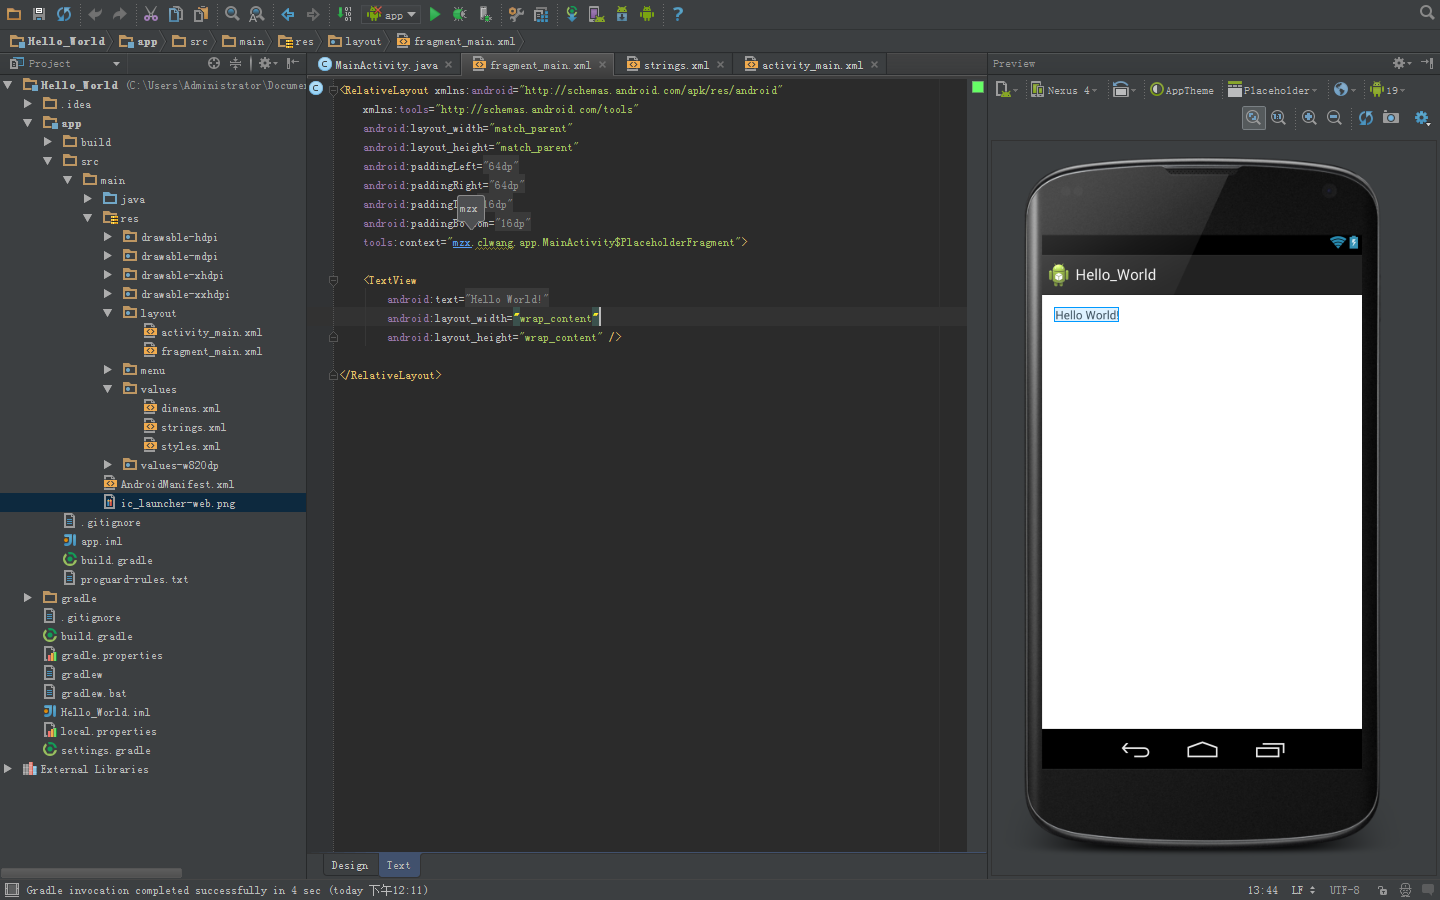This screenshot has height=900, width=1440.
Task: Run the app with green play button
Action: (x=434, y=14)
